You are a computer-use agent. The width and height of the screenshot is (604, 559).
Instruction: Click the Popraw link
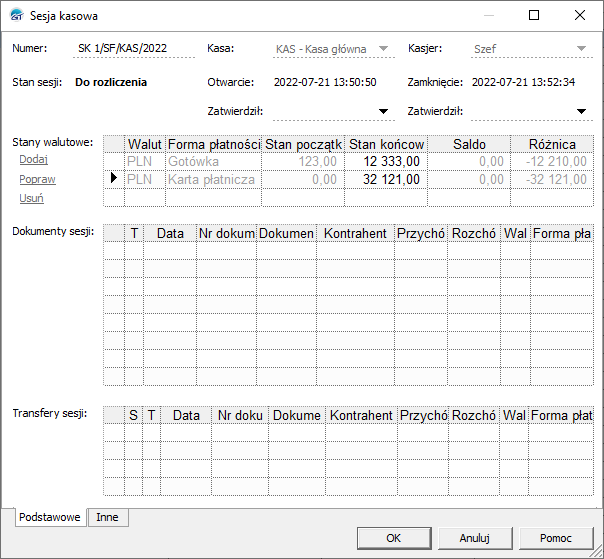(37, 179)
